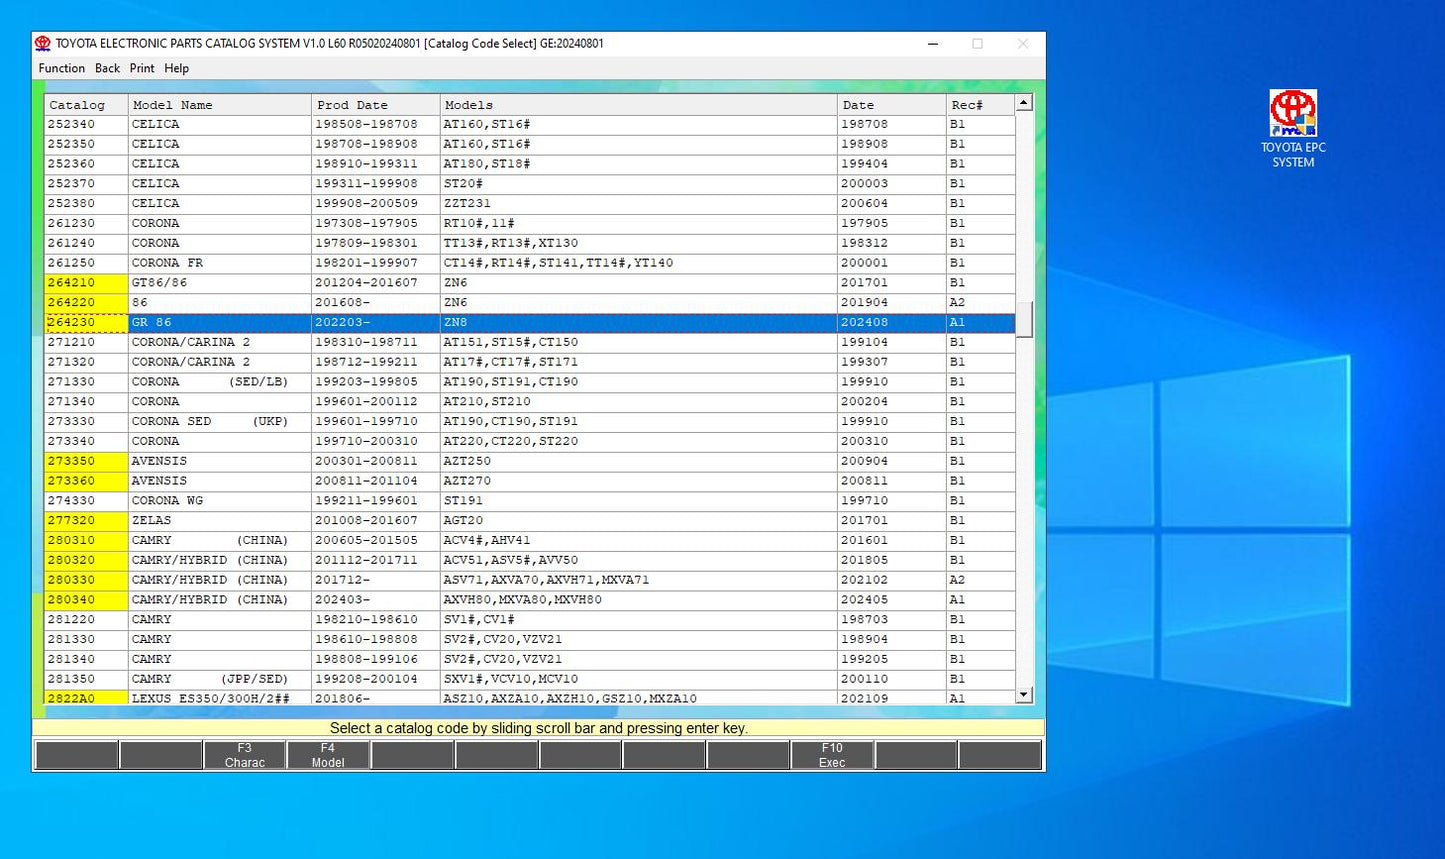Select catalog 261240 CORONA row

(x=530, y=243)
